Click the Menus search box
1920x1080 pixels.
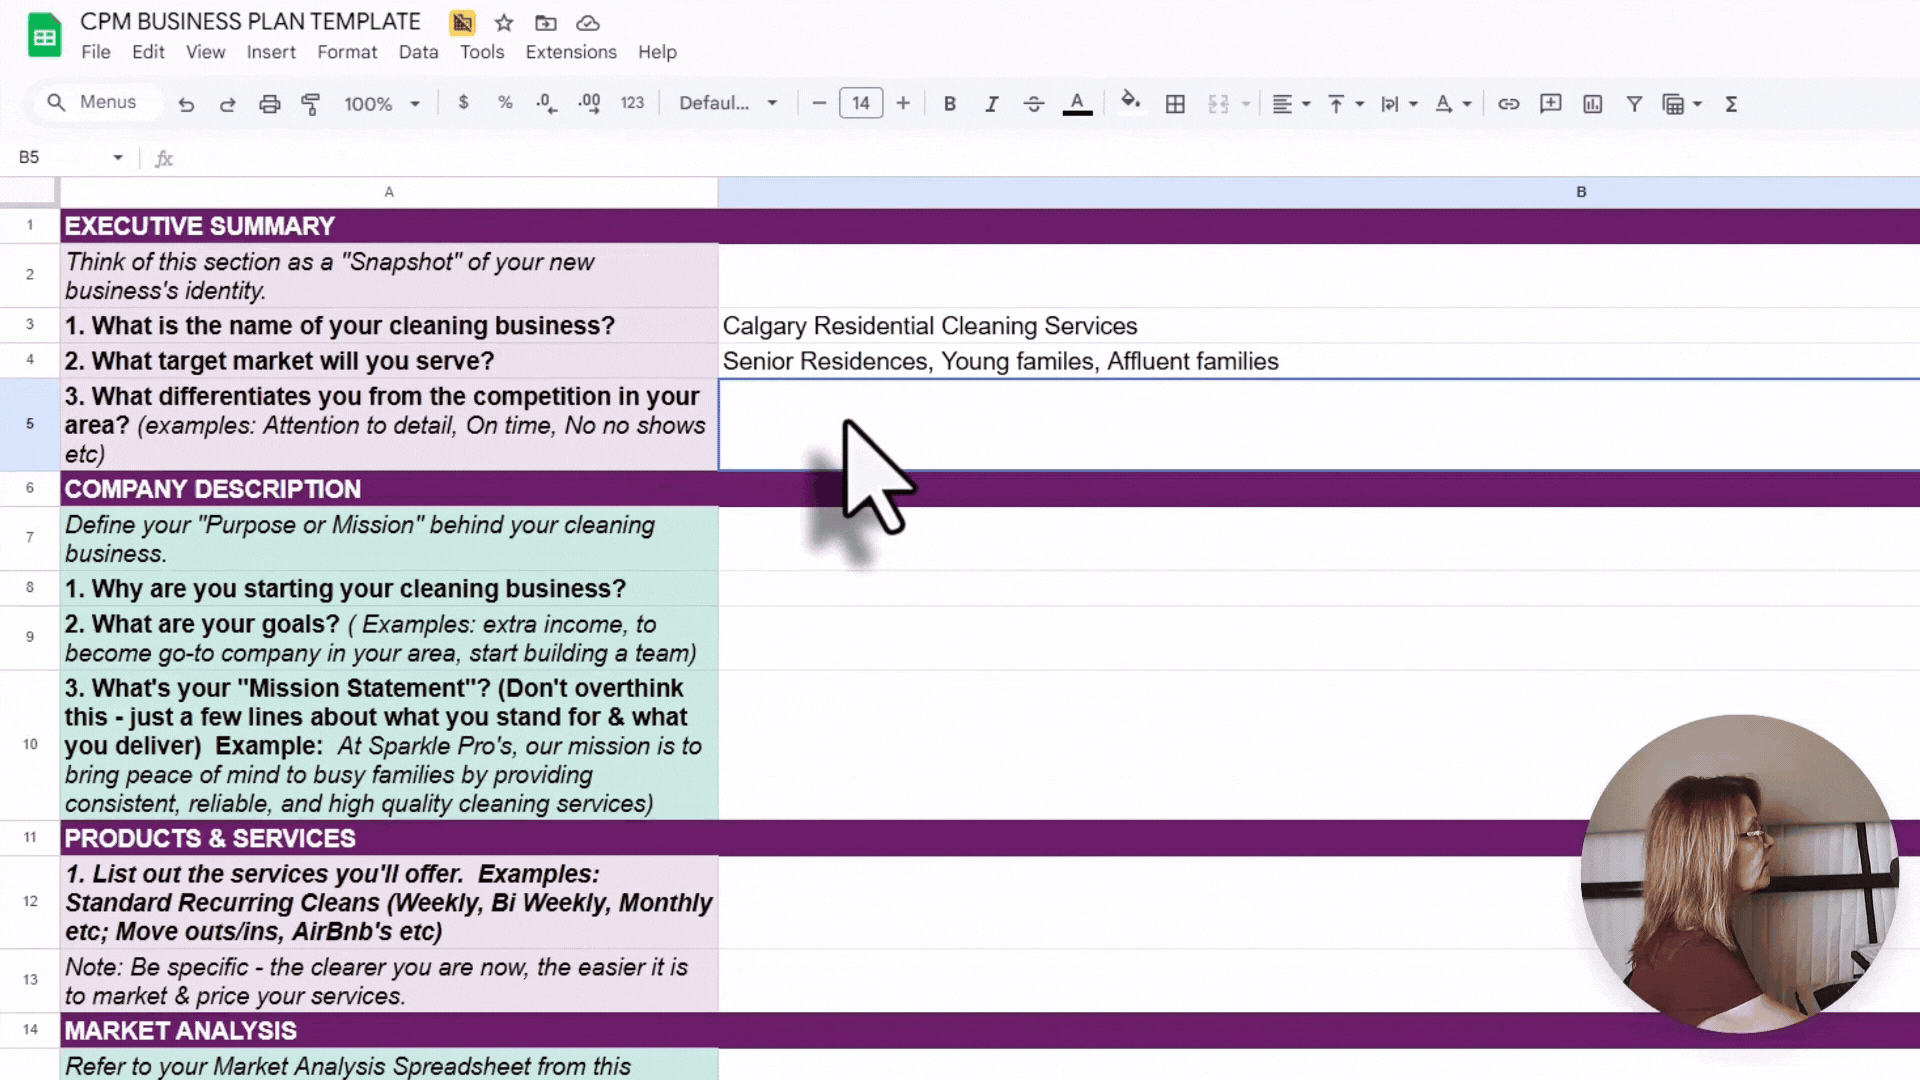[98, 102]
